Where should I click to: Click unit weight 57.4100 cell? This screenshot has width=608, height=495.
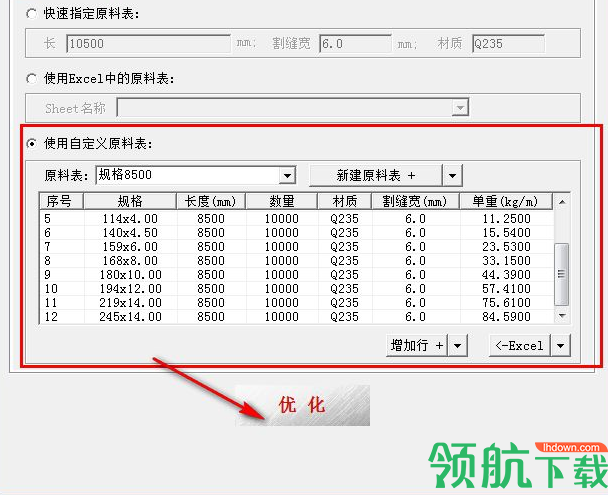506,288
